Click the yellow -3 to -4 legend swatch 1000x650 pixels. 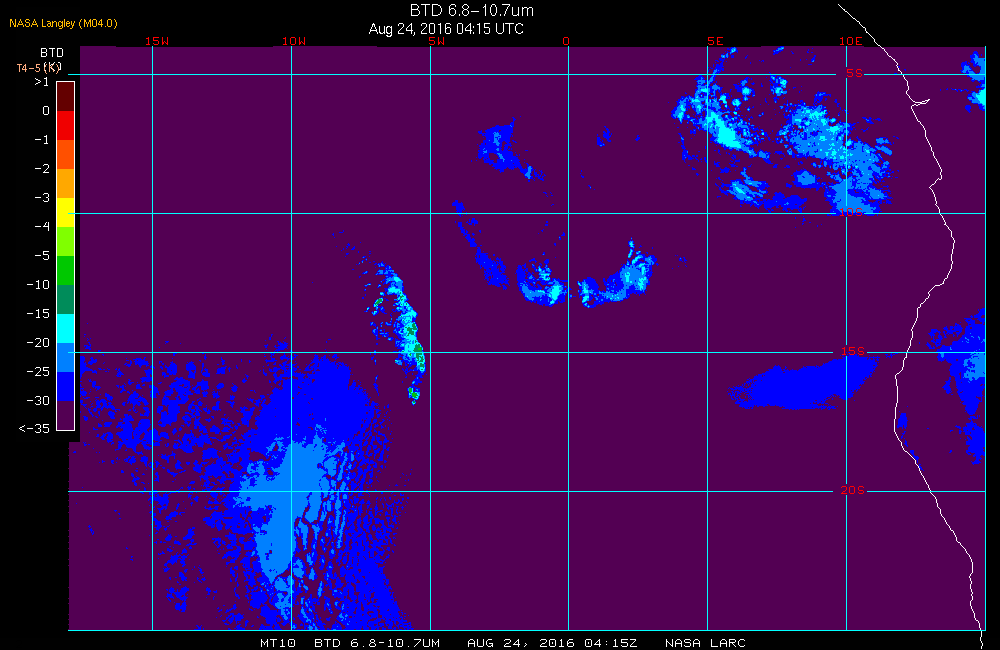click(x=66, y=212)
